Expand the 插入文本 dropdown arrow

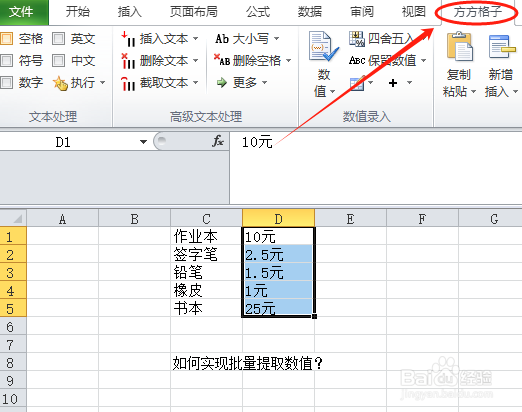pos(196,39)
